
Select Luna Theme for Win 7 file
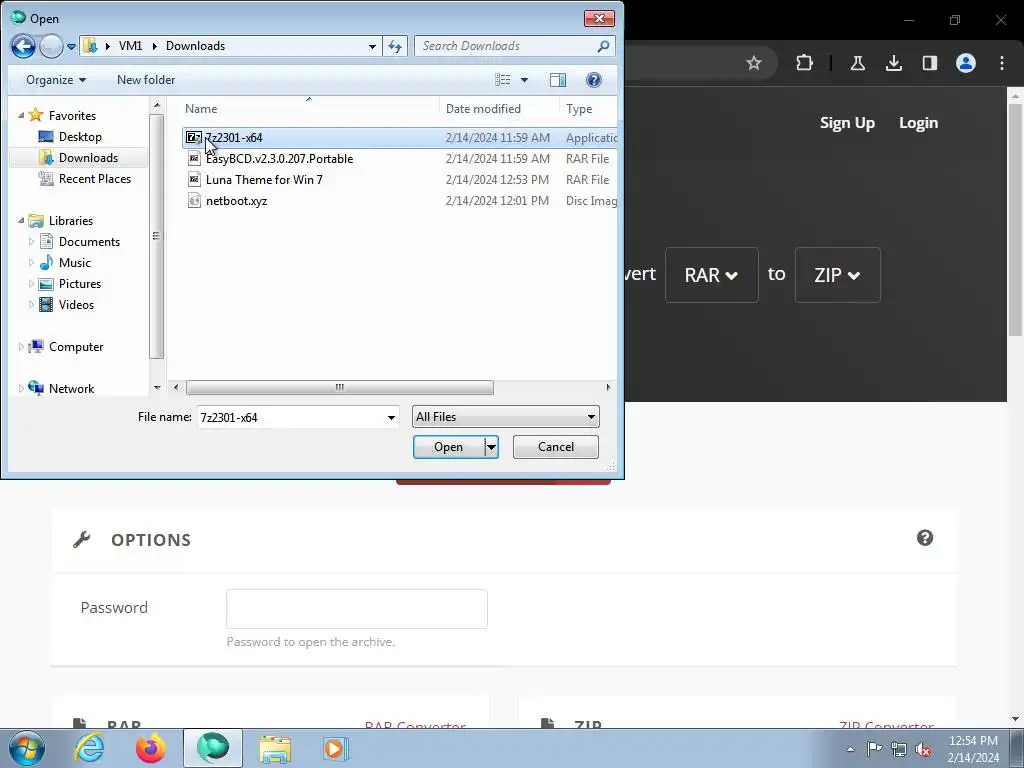pos(398,180)
